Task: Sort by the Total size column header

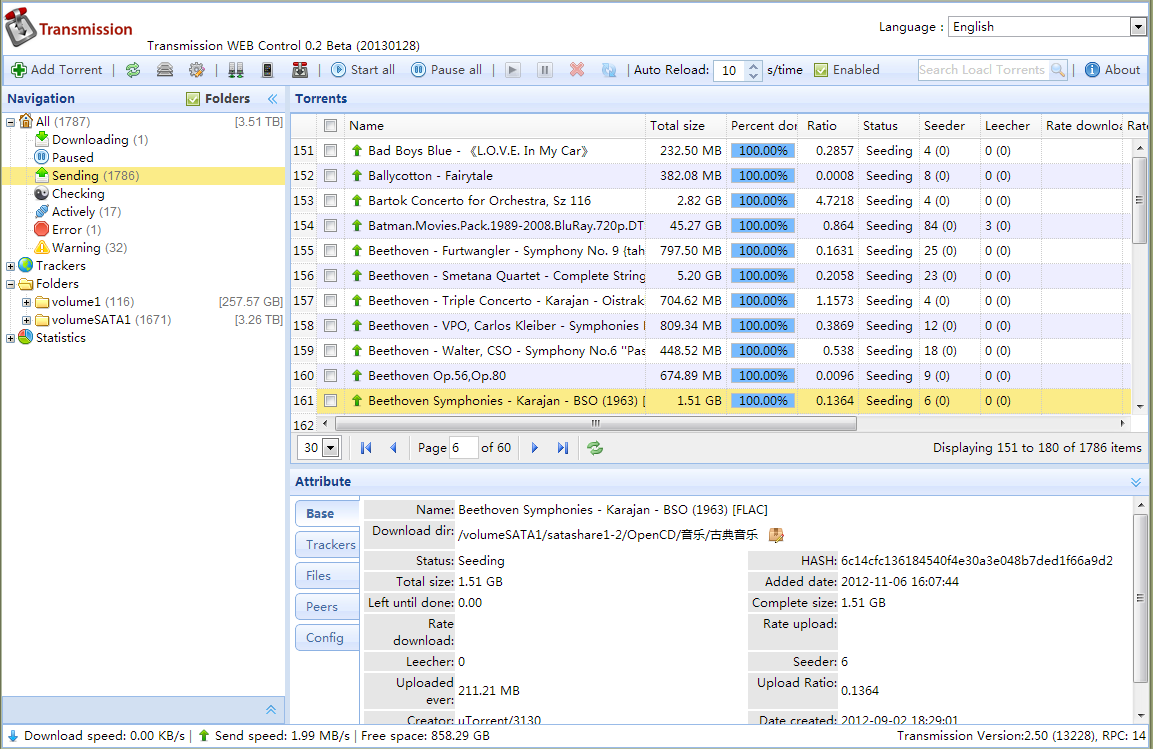Action: 685,126
